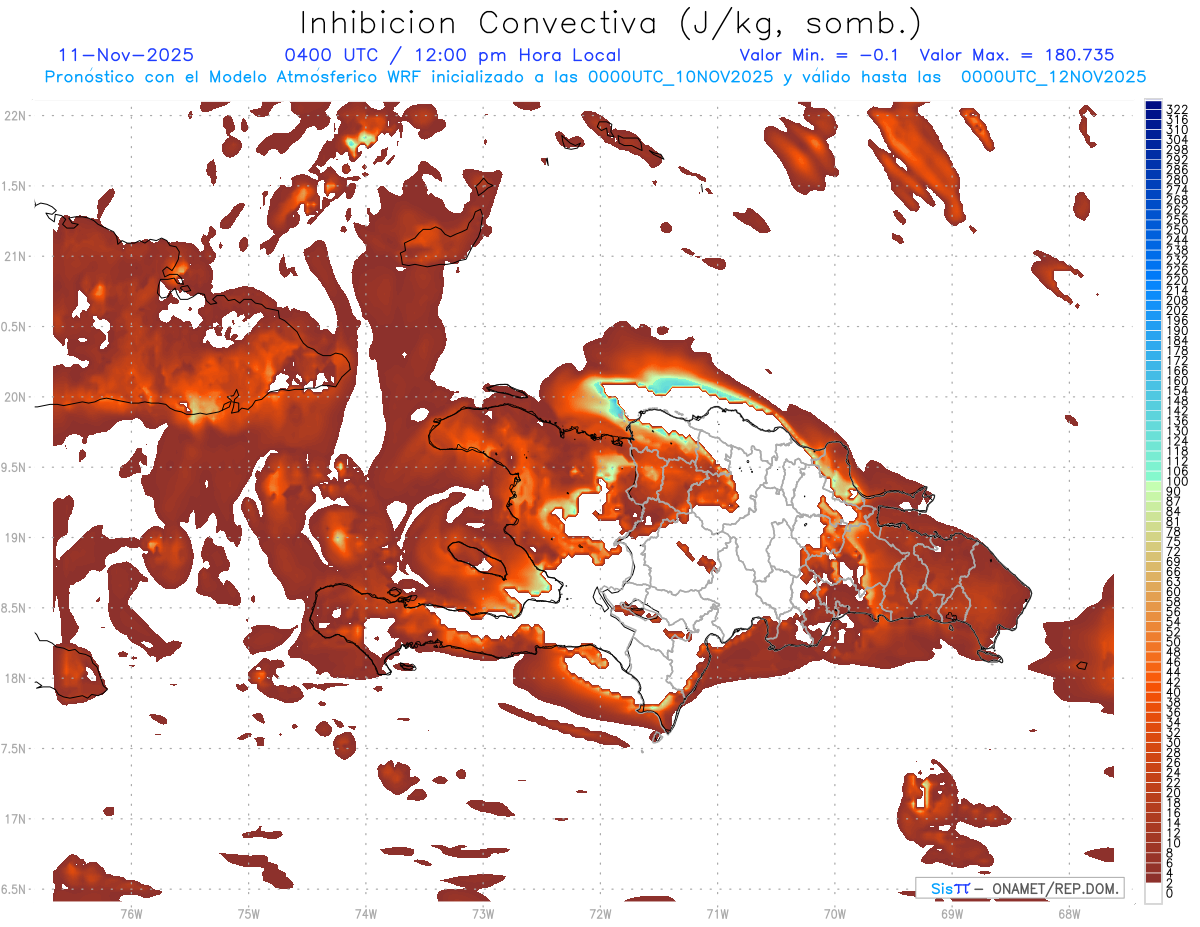Screen dimensions: 1200x927
Task: Select the date "11-Nov-2025"
Action: (x=126, y=55)
